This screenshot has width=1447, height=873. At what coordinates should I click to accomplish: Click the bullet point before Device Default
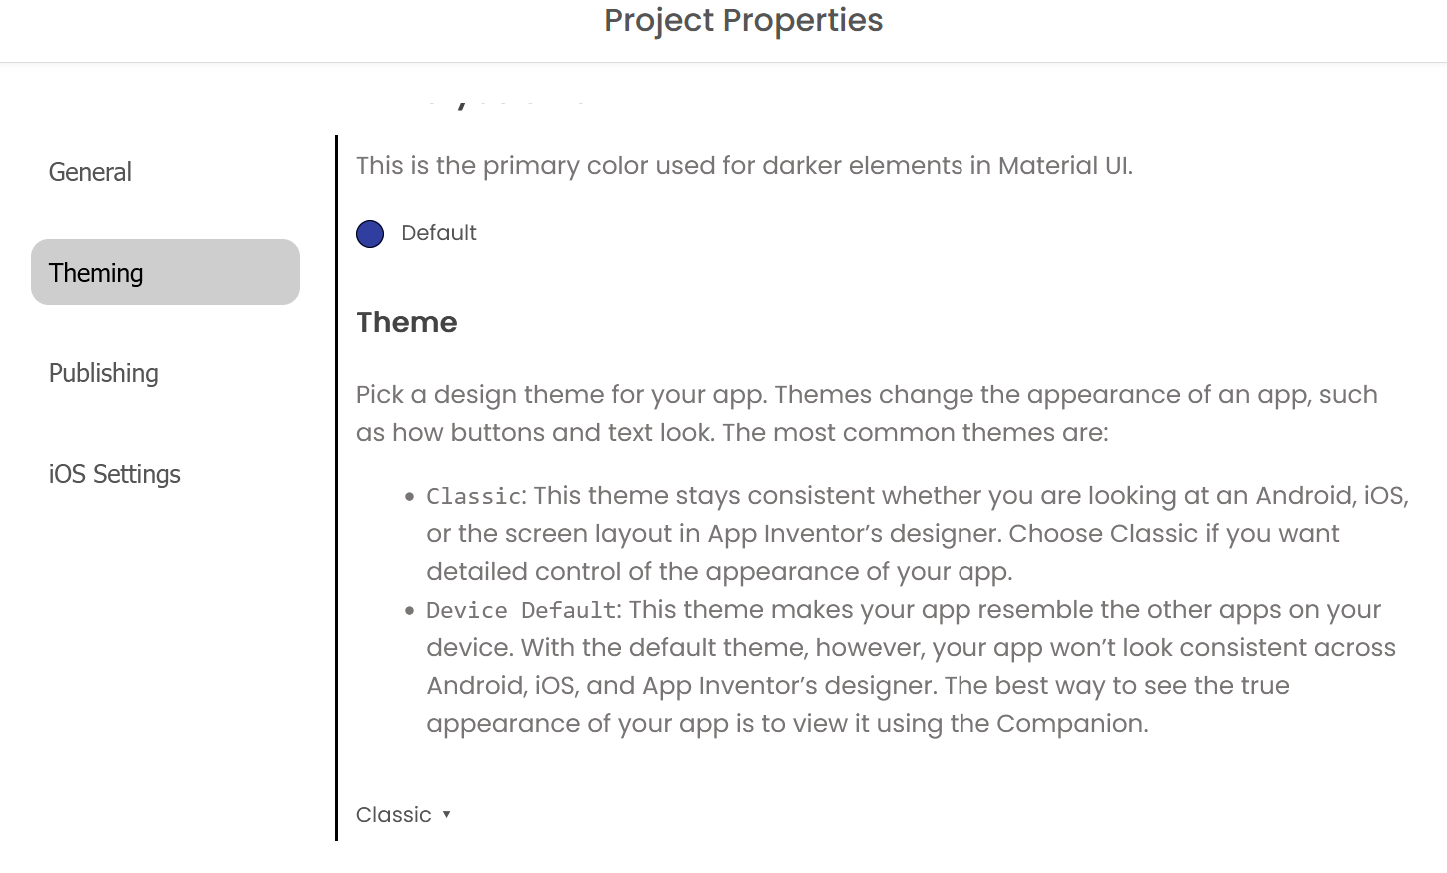pos(410,610)
